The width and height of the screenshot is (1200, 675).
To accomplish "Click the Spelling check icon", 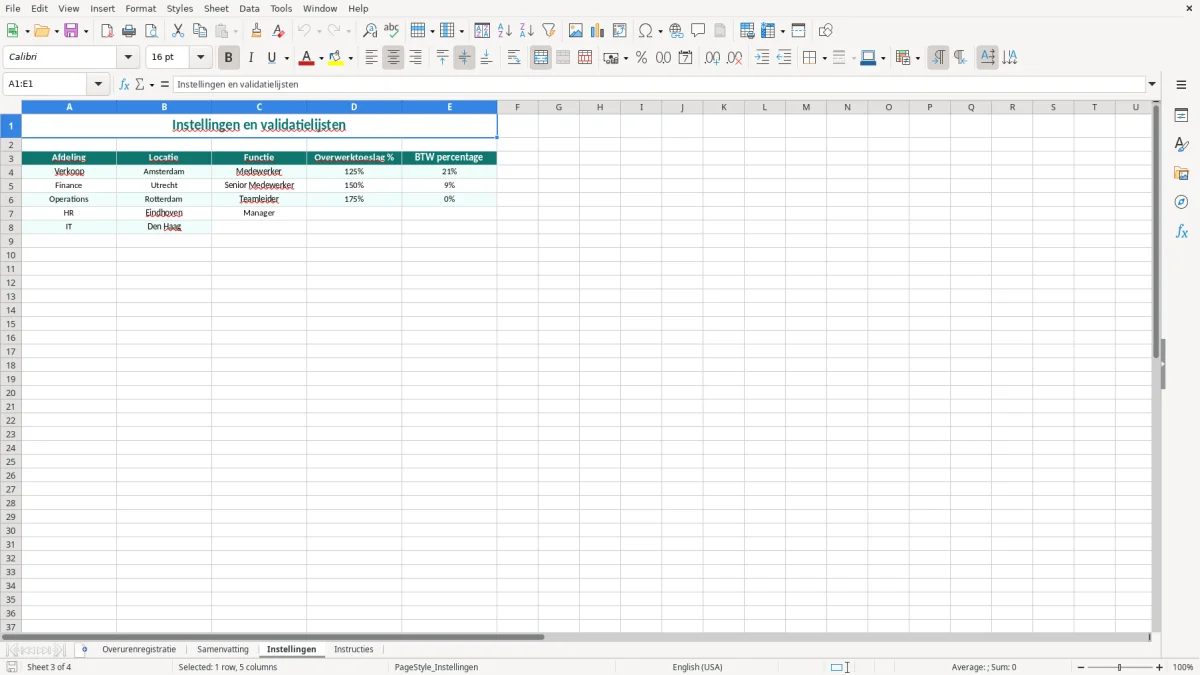I will 392,31.
